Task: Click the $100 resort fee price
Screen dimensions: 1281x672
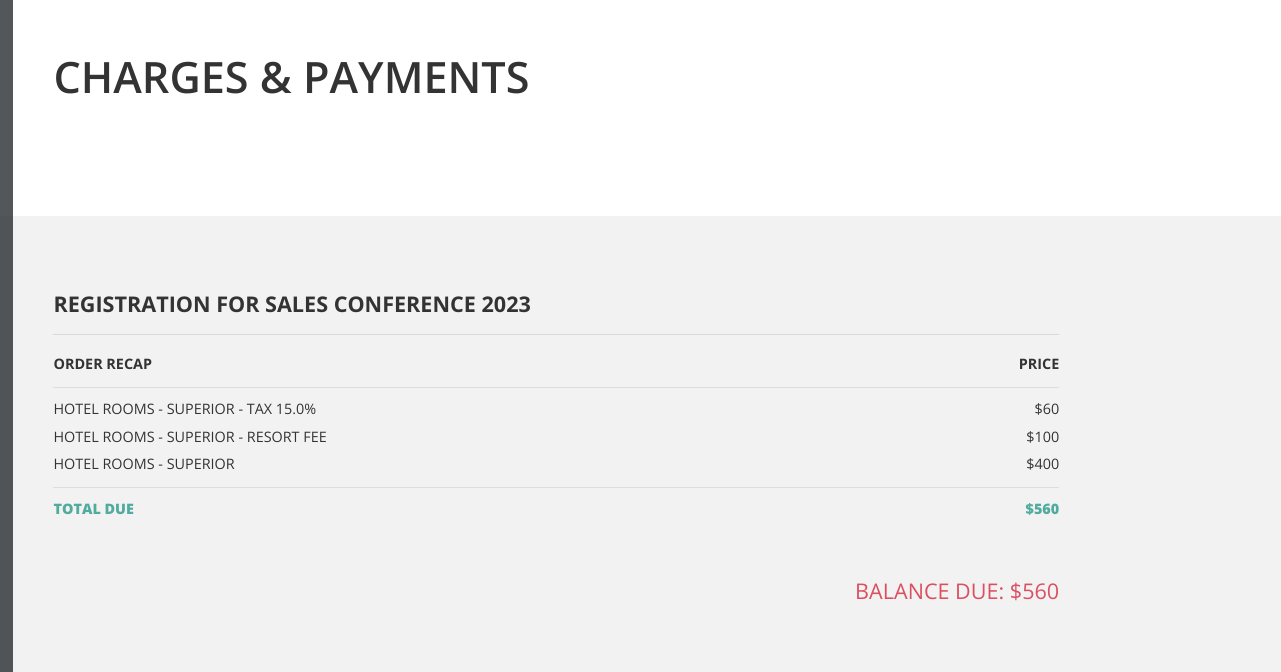Action: pyautogui.click(x=1042, y=437)
